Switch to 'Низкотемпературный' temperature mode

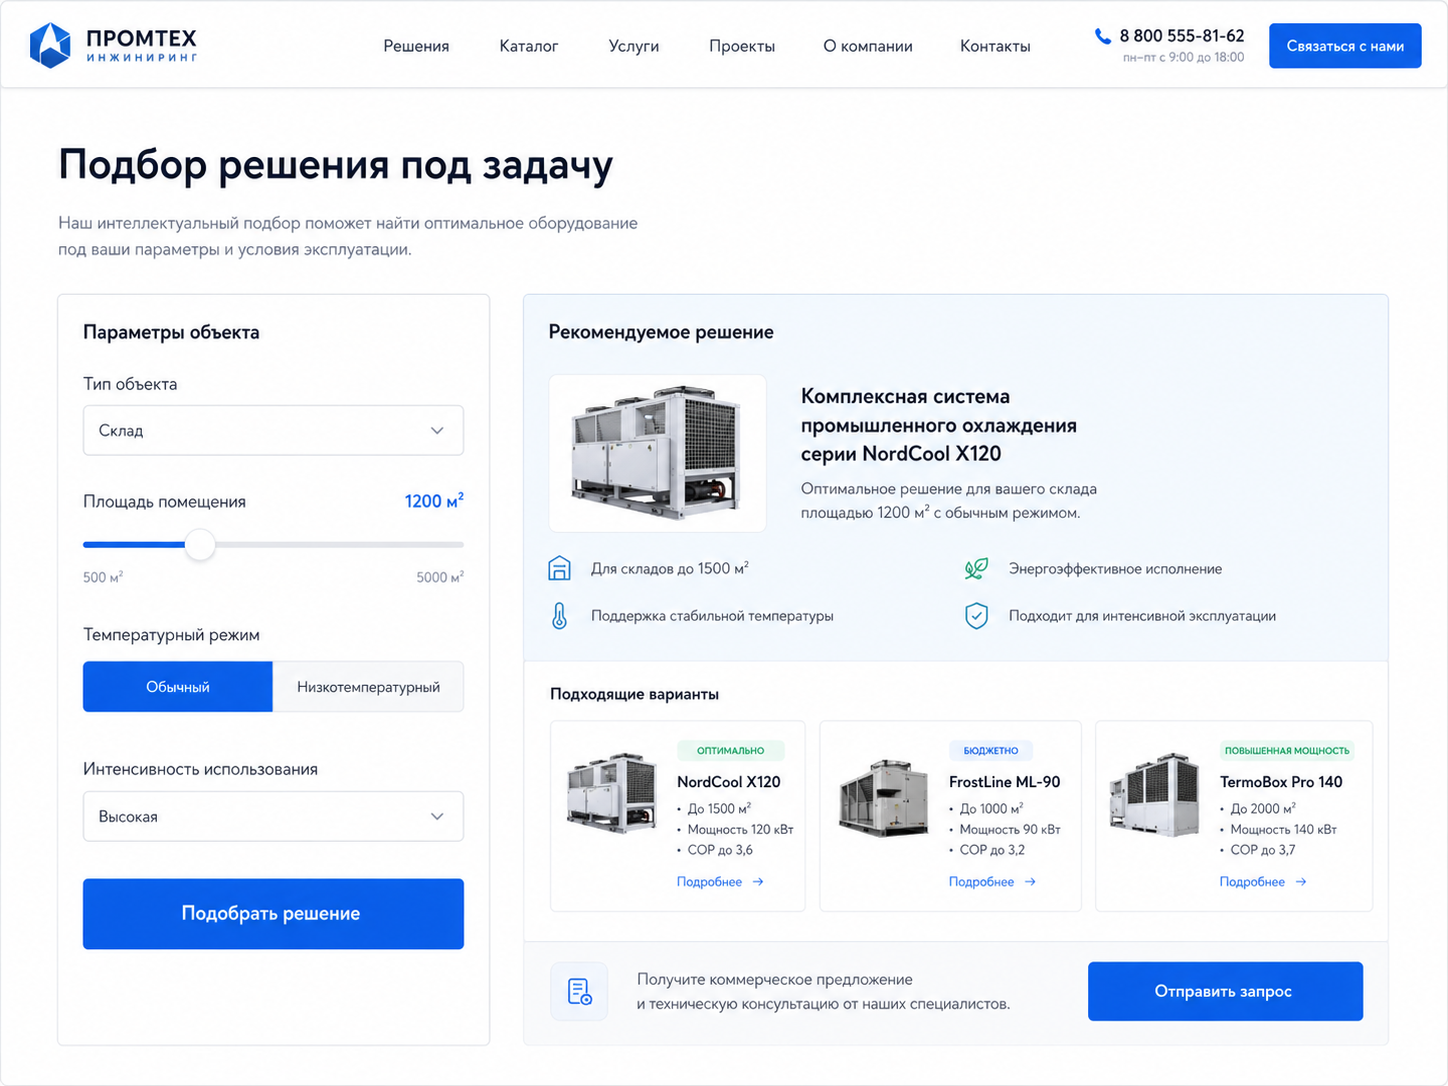368,687
